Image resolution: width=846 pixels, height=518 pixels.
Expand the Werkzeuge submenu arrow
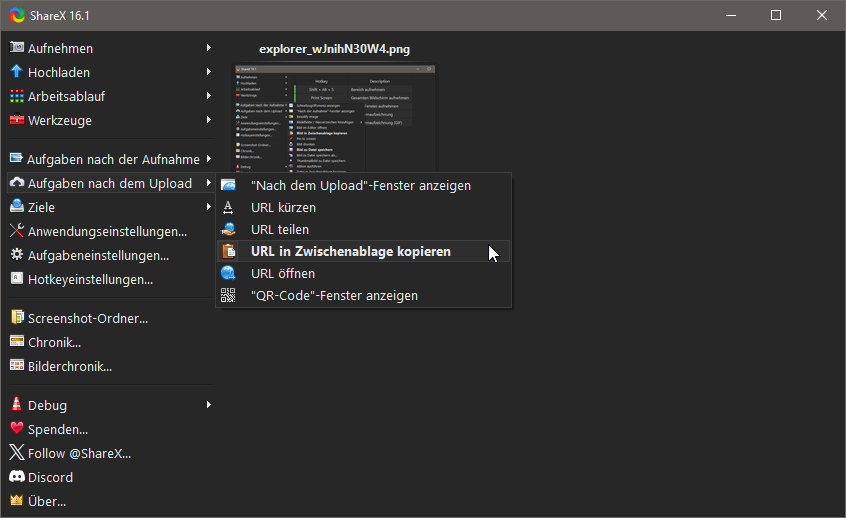208,119
